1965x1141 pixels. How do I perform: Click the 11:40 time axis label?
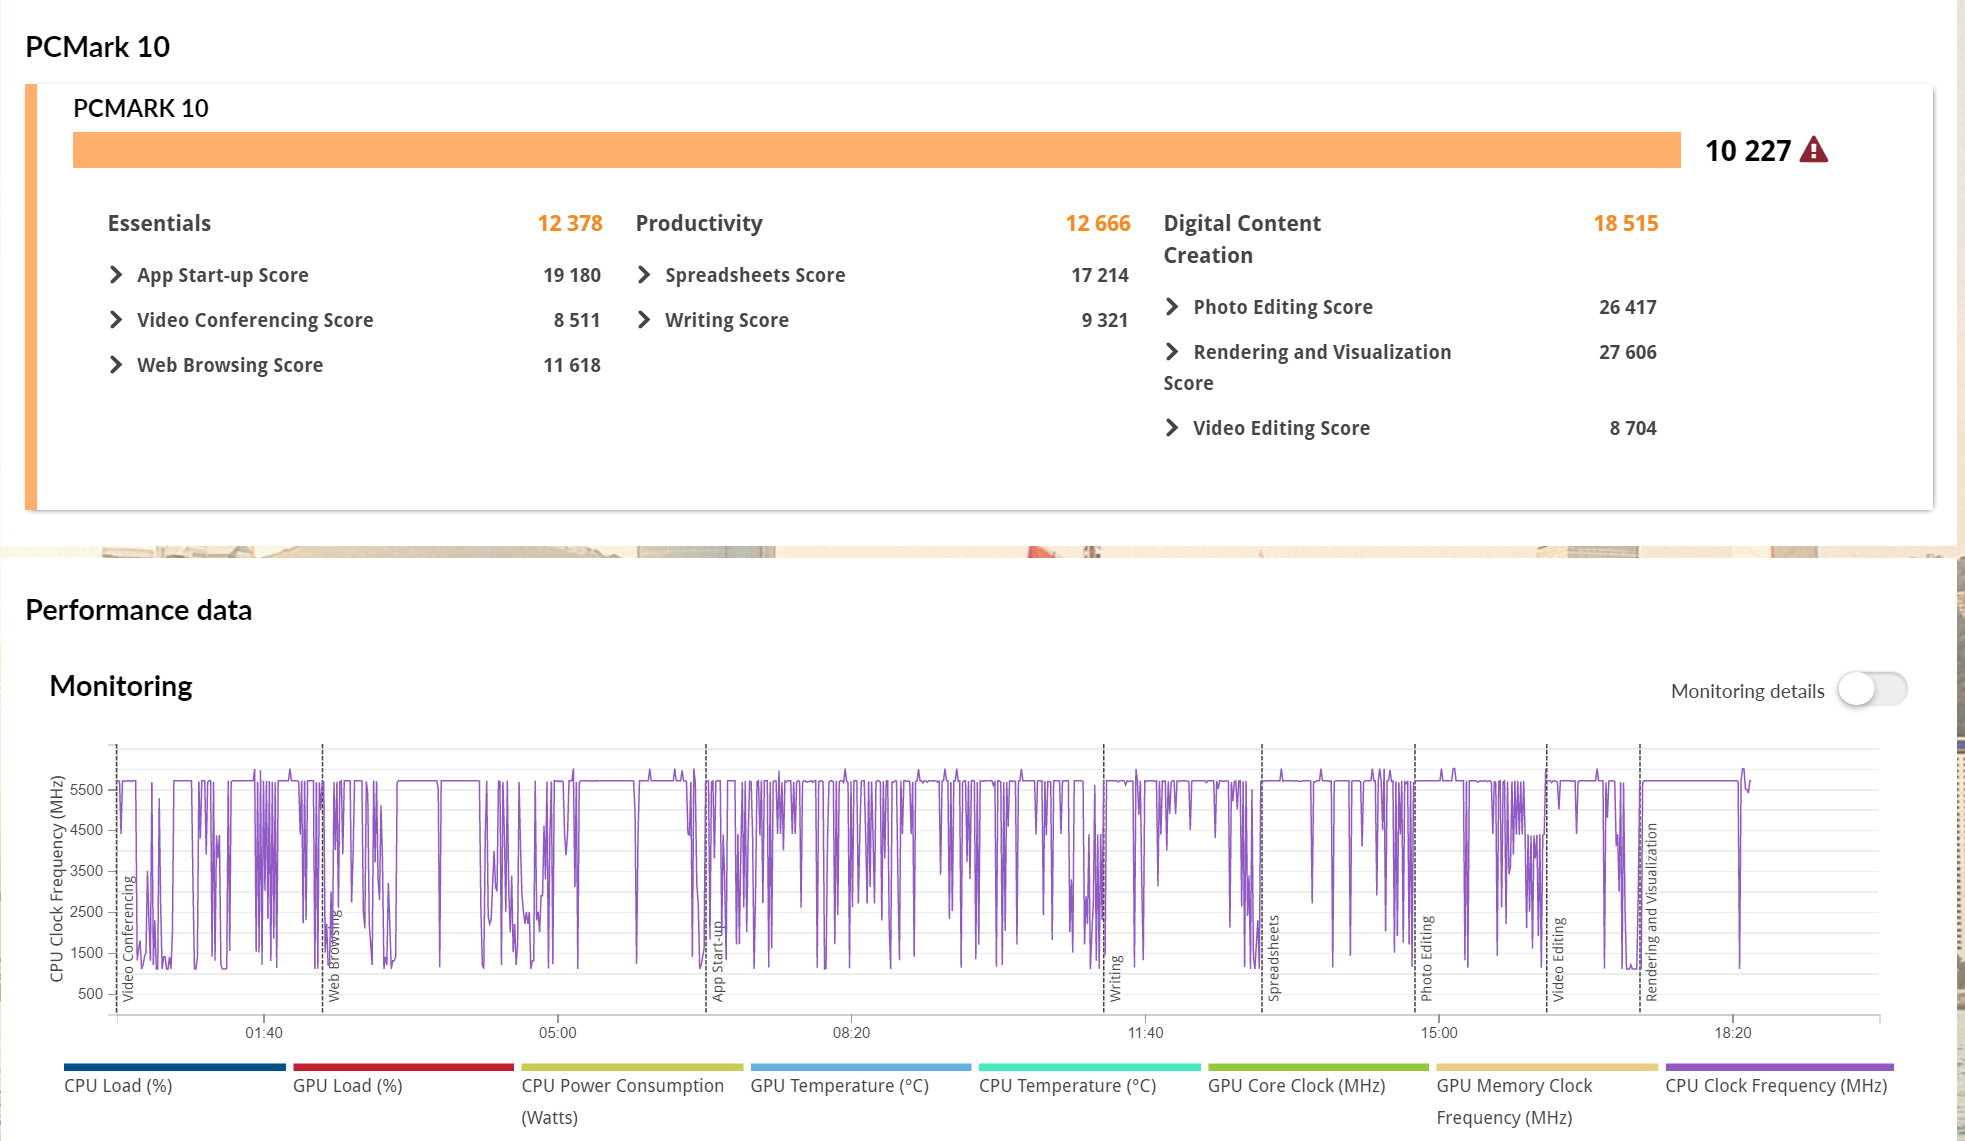1146,1033
